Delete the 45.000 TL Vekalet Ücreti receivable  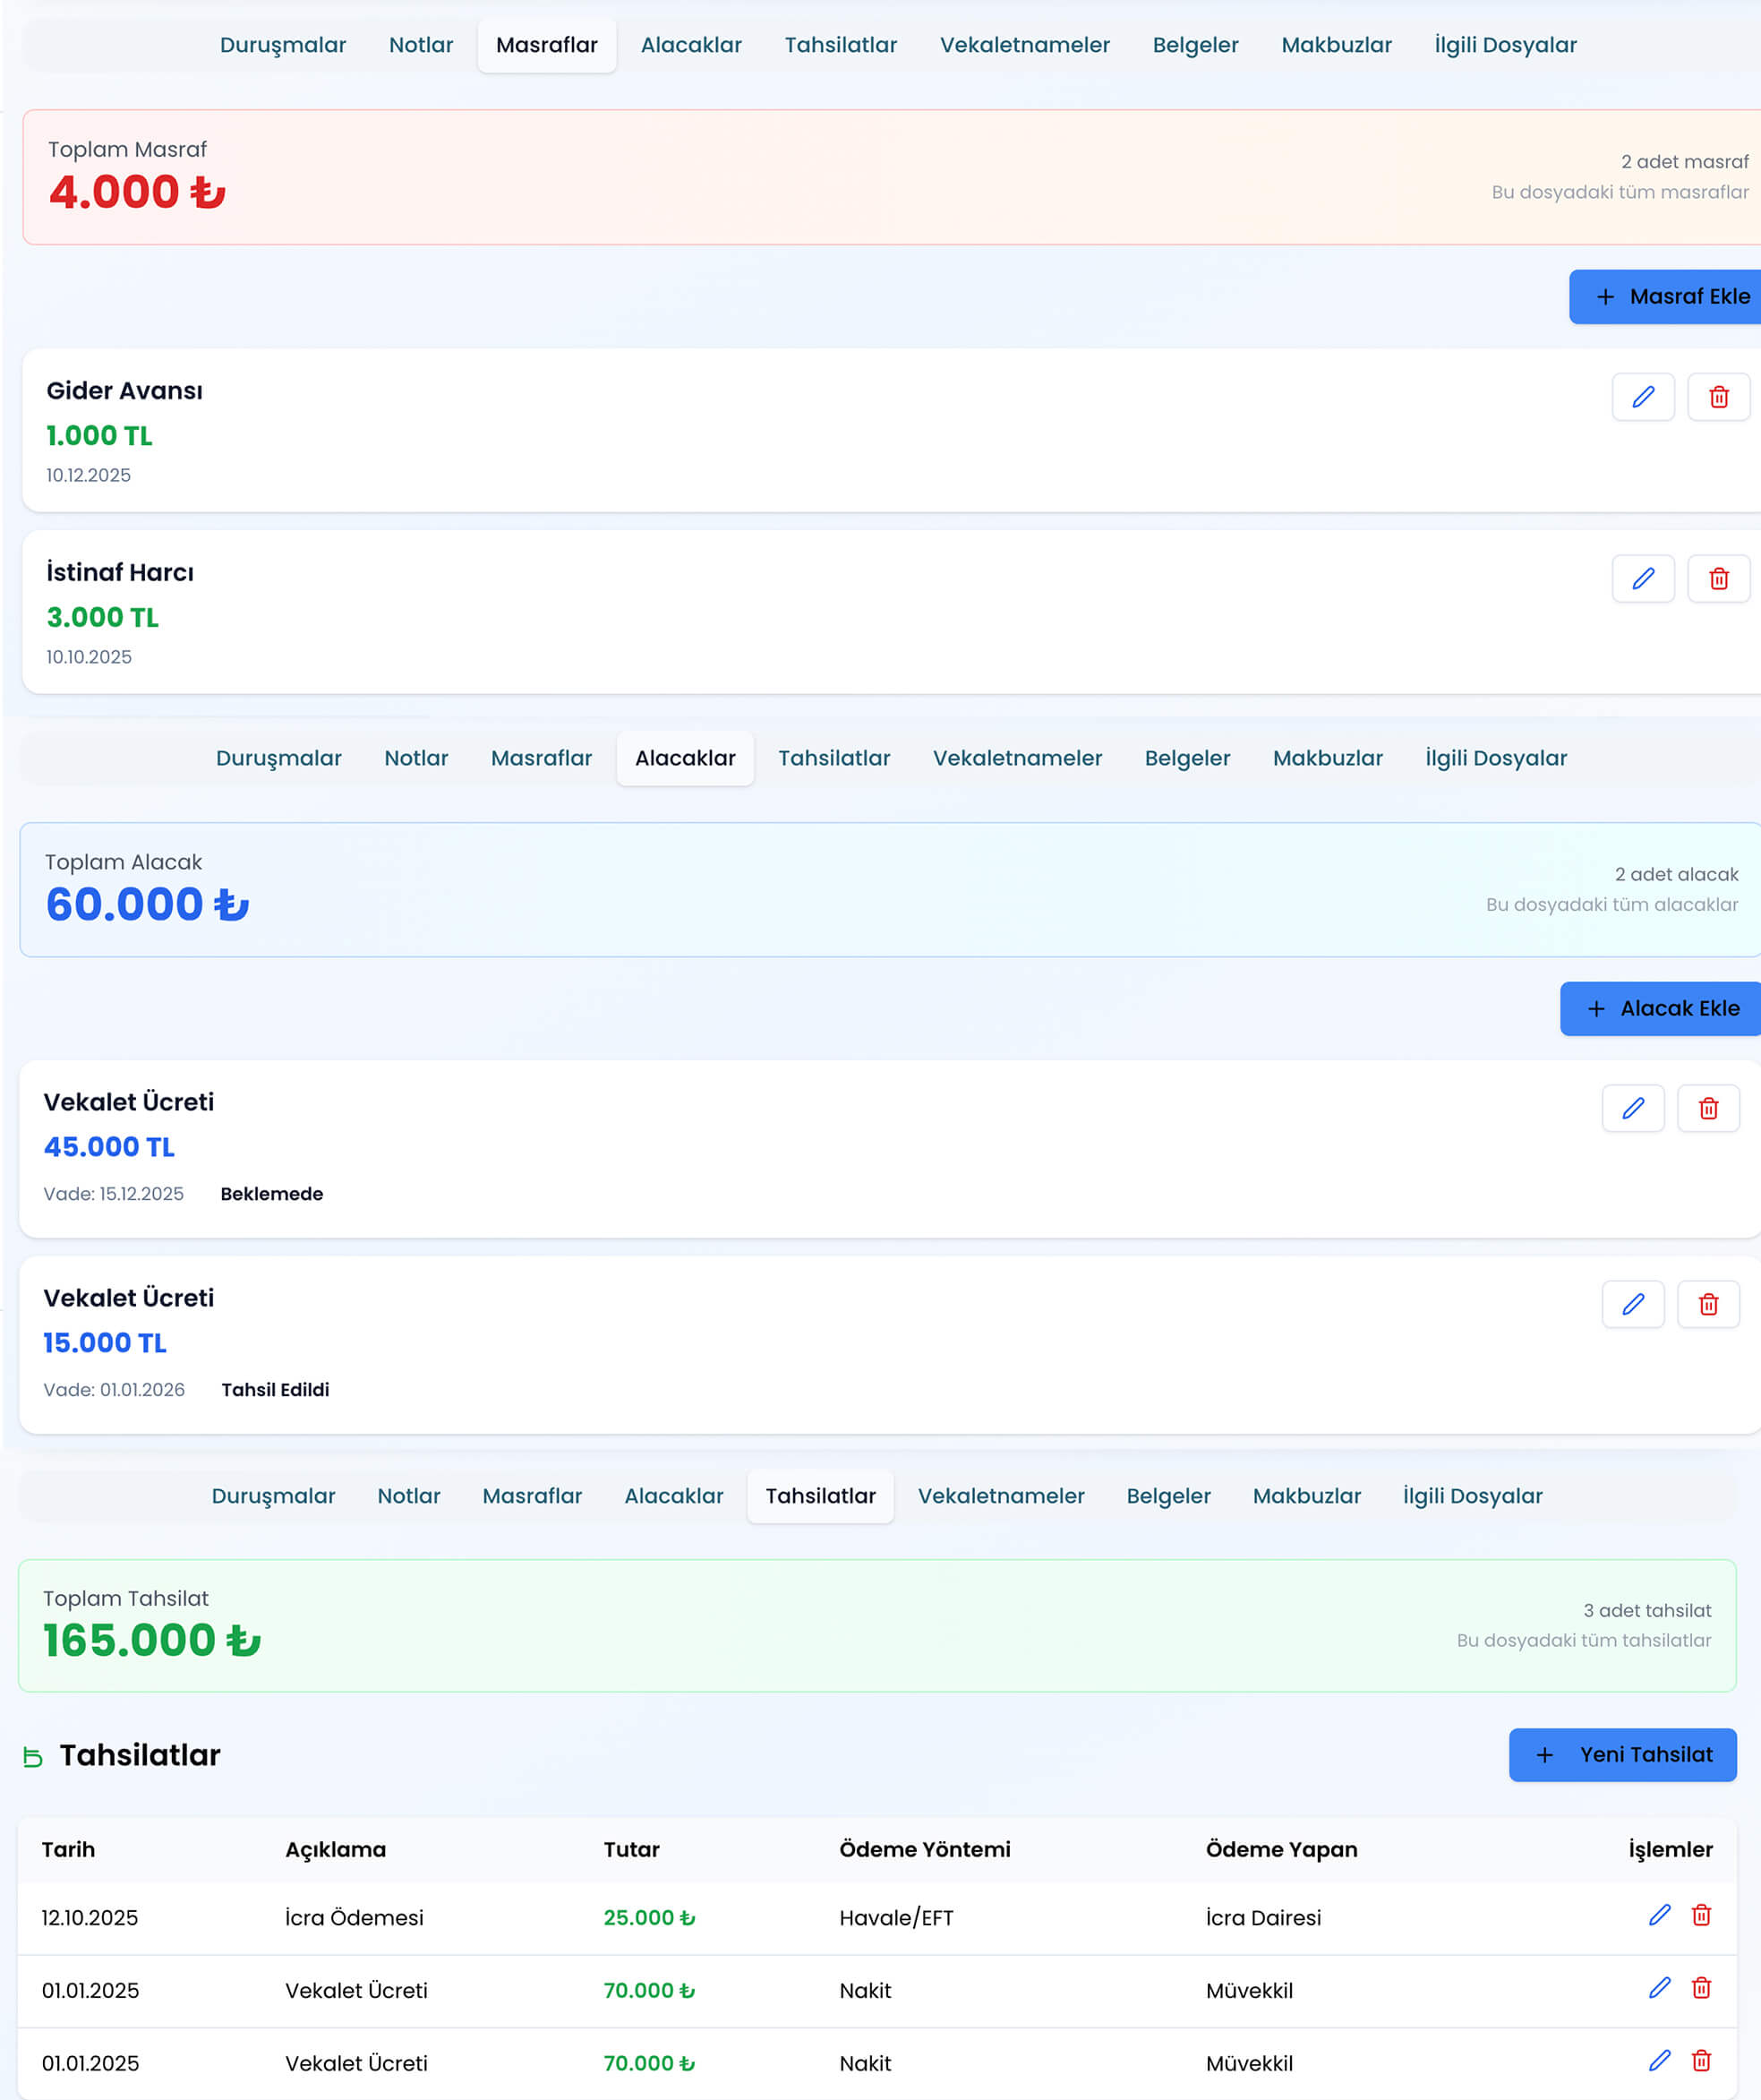[1708, 1108]
